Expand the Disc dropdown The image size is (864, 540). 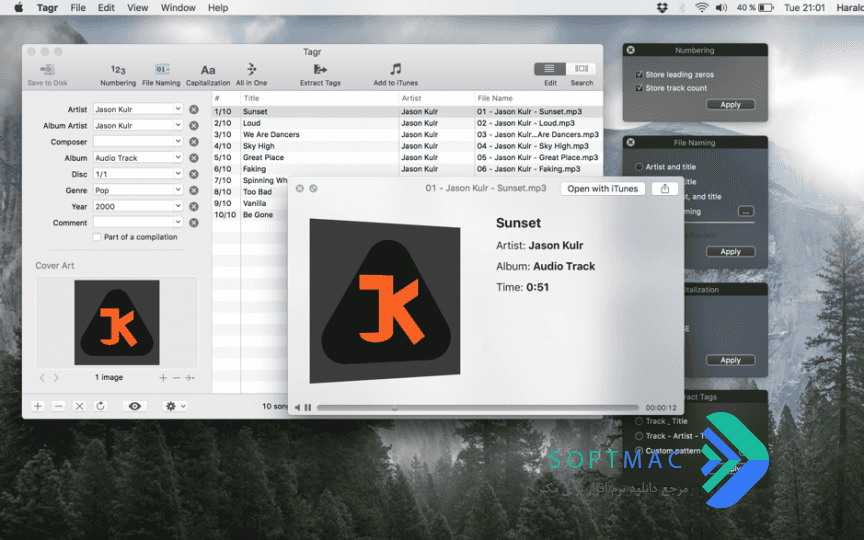178,174
